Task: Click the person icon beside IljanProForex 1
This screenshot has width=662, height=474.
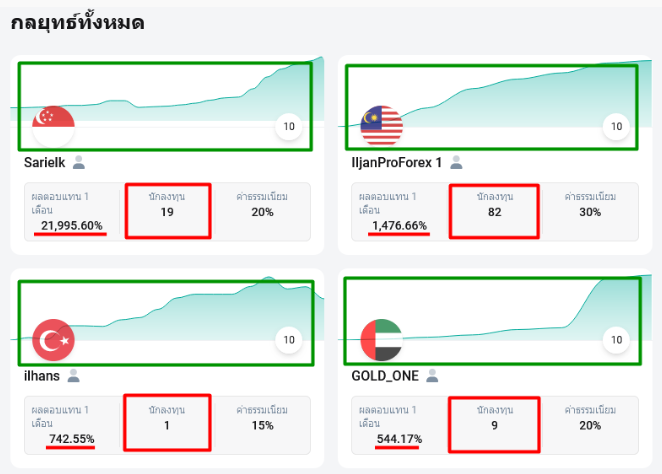Action: pyautogui.click(x=456, y=162)
